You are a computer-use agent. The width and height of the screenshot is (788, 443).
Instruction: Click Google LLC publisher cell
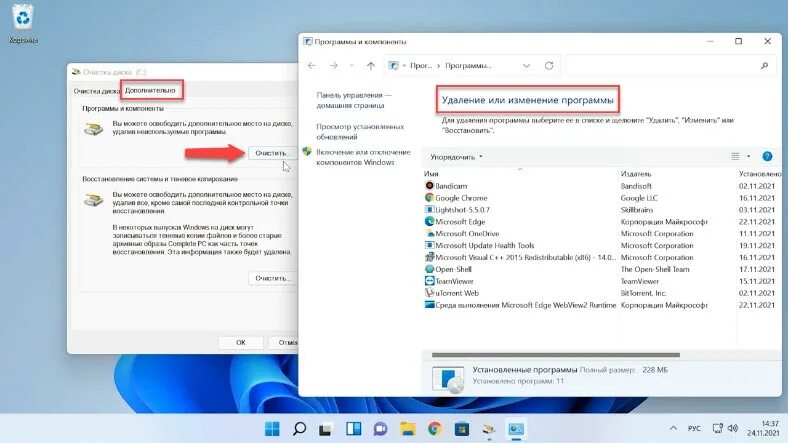639,198
